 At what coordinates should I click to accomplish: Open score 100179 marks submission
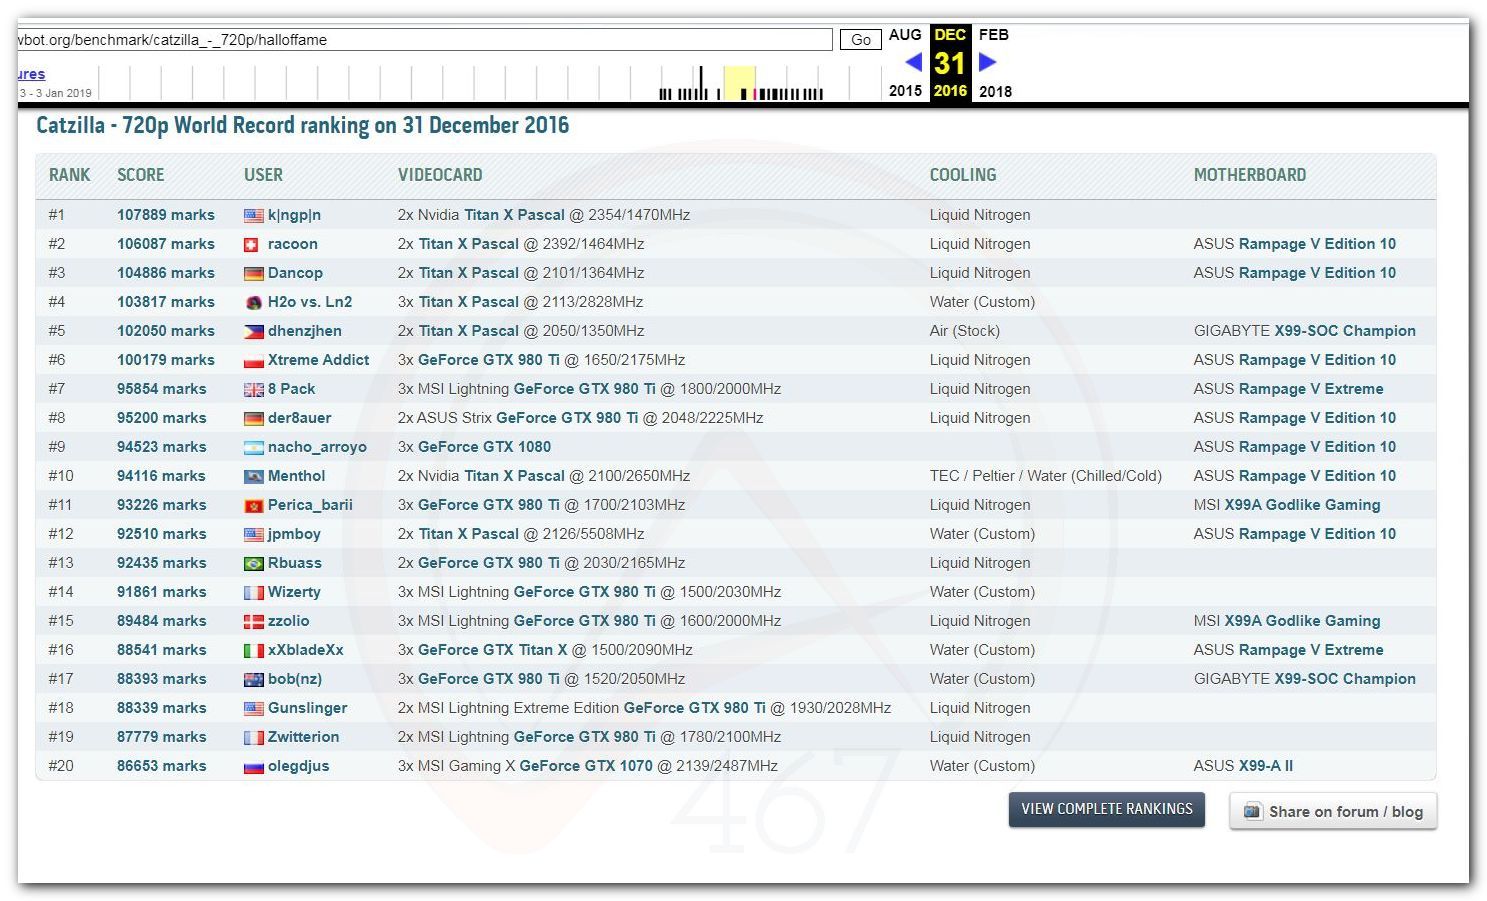(x=166, y=360)
